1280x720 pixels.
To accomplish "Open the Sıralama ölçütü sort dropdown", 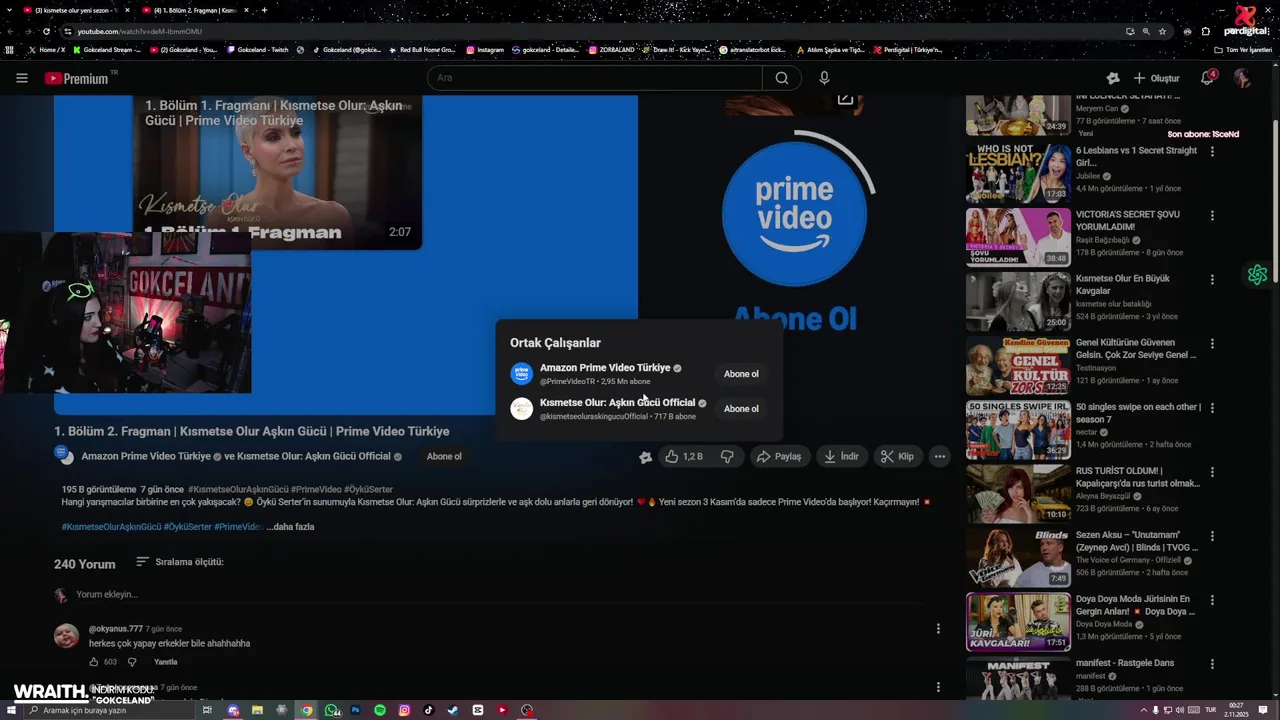I will click(180, 562).
